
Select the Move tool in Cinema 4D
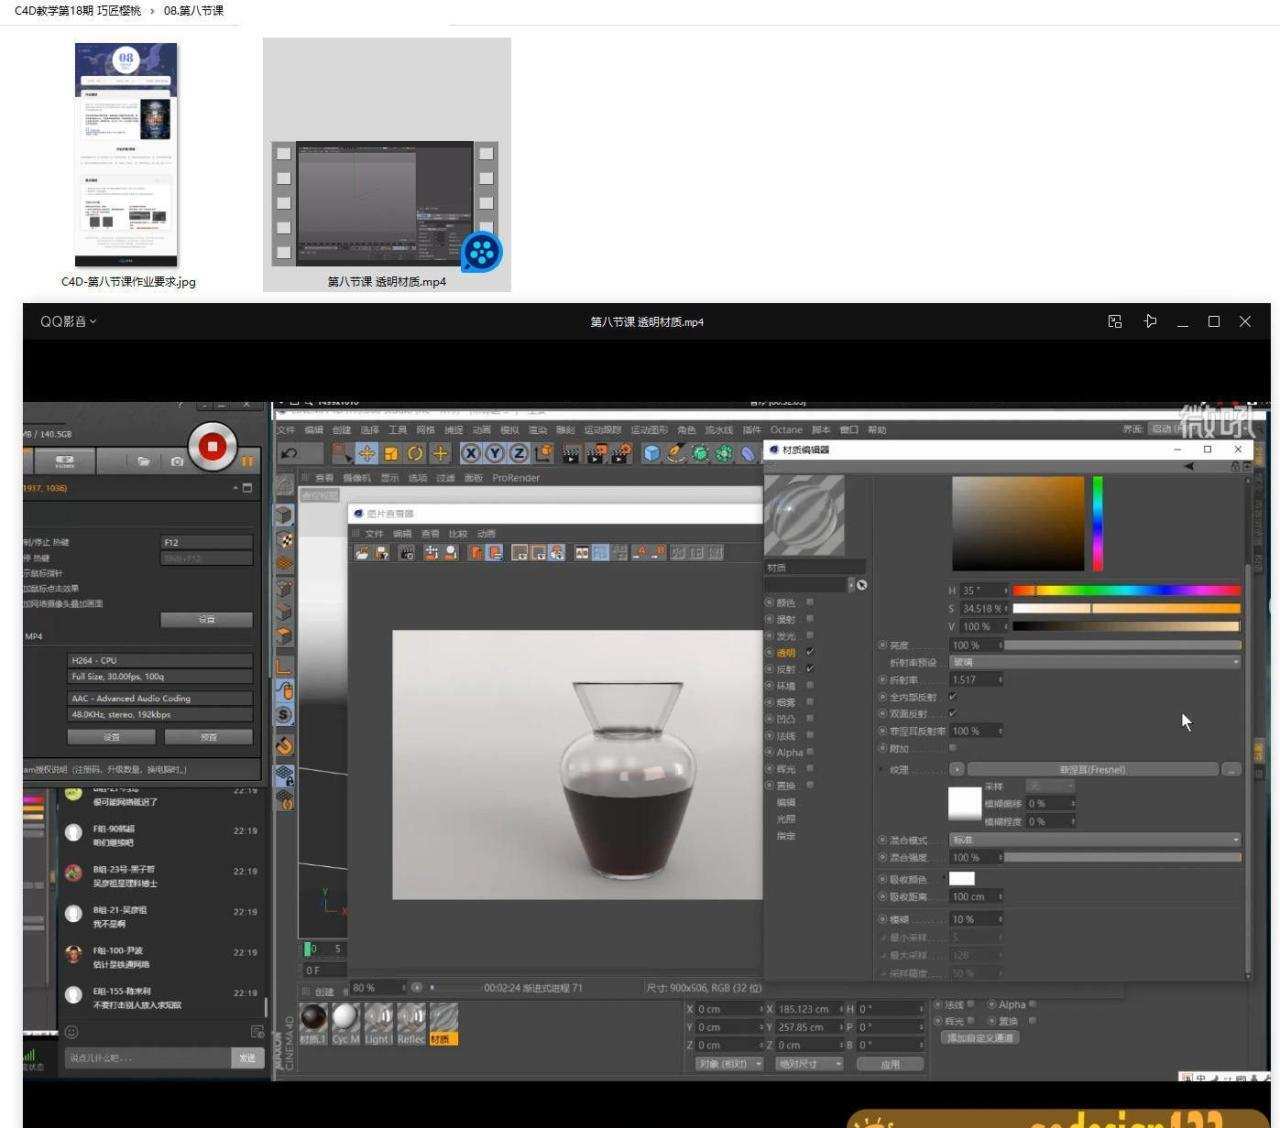point(366,453)
